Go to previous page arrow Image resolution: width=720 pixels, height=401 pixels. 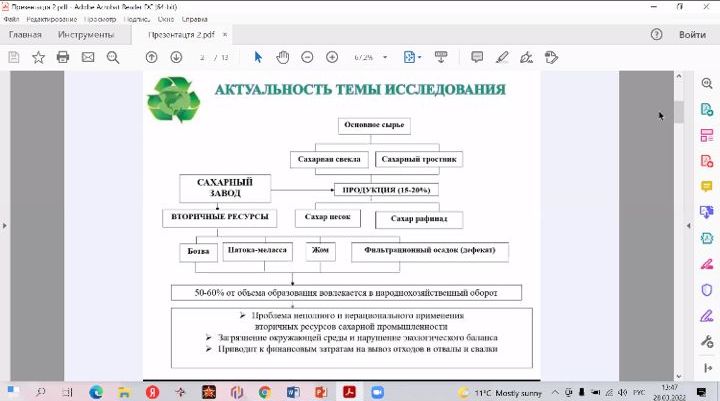coord(152,57)
